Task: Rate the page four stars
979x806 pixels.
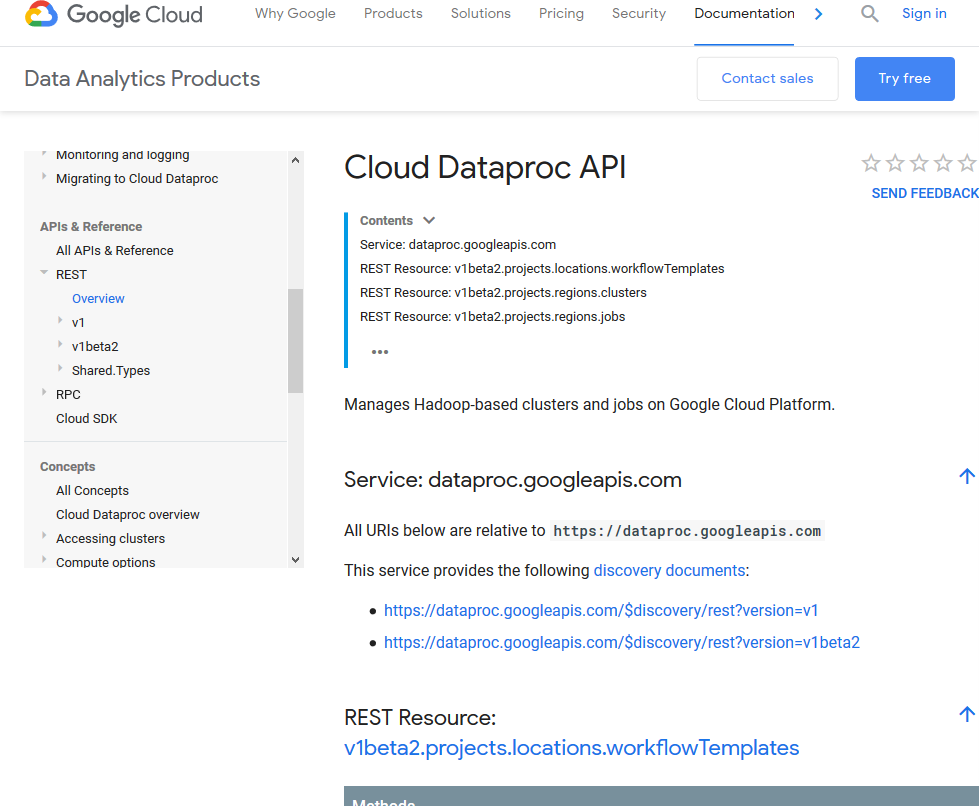Action: click(943, 163)
